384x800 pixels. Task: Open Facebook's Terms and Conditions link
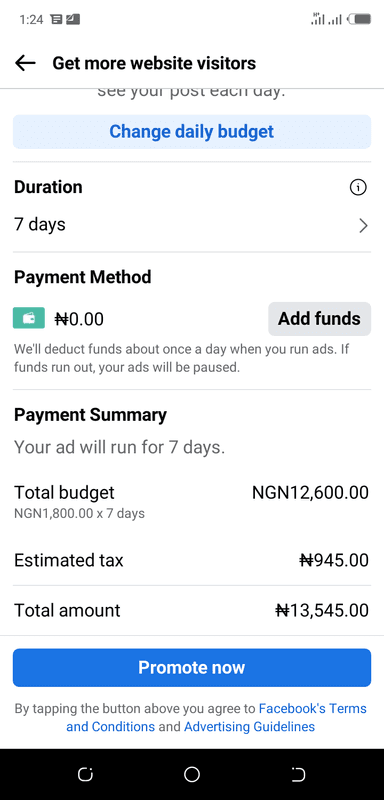pos(216,717)
